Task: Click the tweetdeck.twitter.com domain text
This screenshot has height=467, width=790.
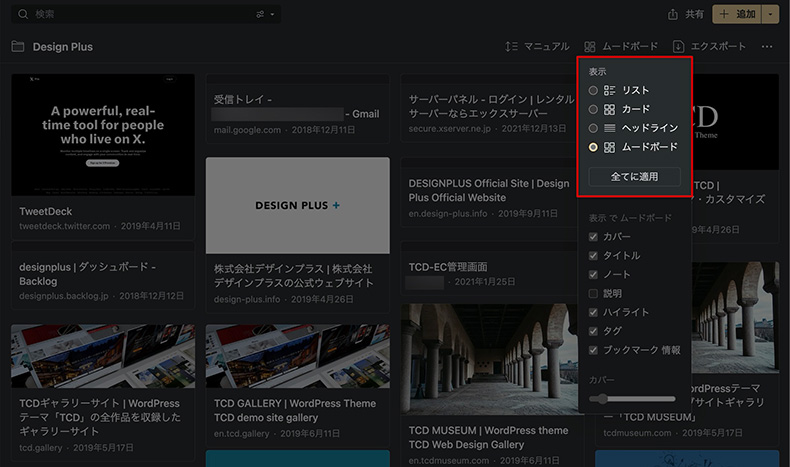Action: (64, 226)
